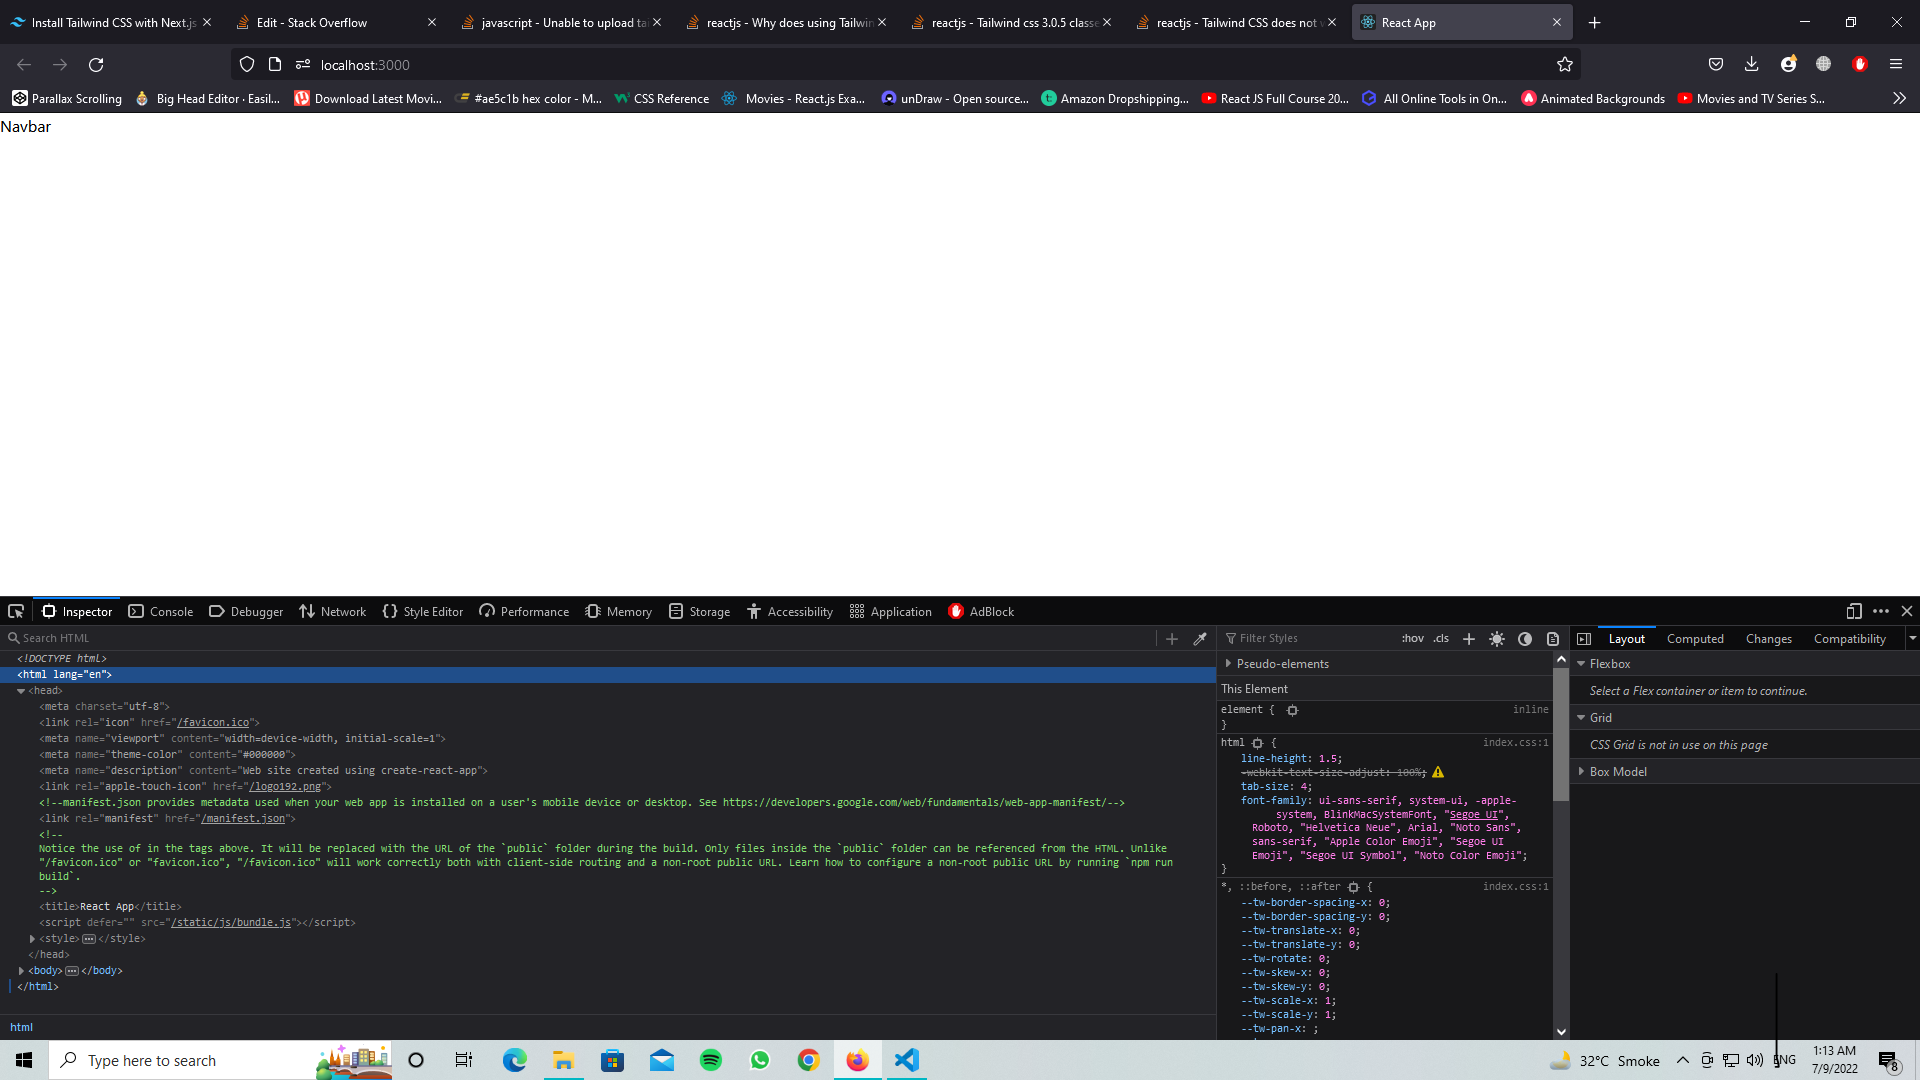The height and width of the screenshot is (1080, 1920).
Task: Collapse the three-pane inspector sidebar
Action: [x=1584, y=638]
